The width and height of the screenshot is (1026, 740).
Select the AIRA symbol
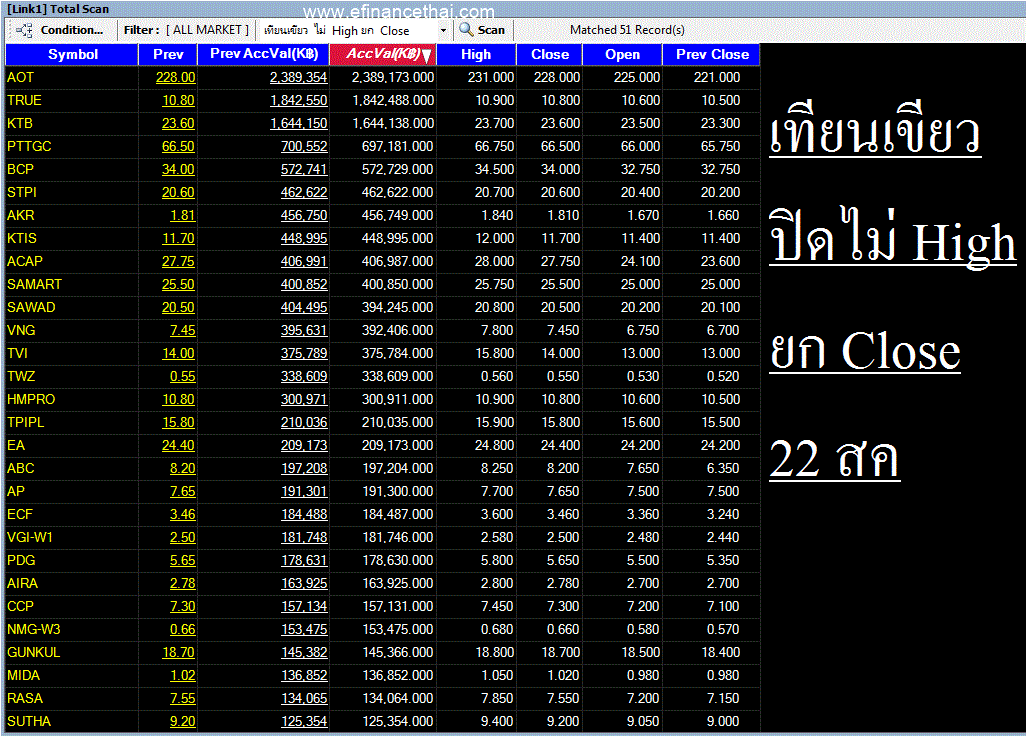(x=22, y=584)
